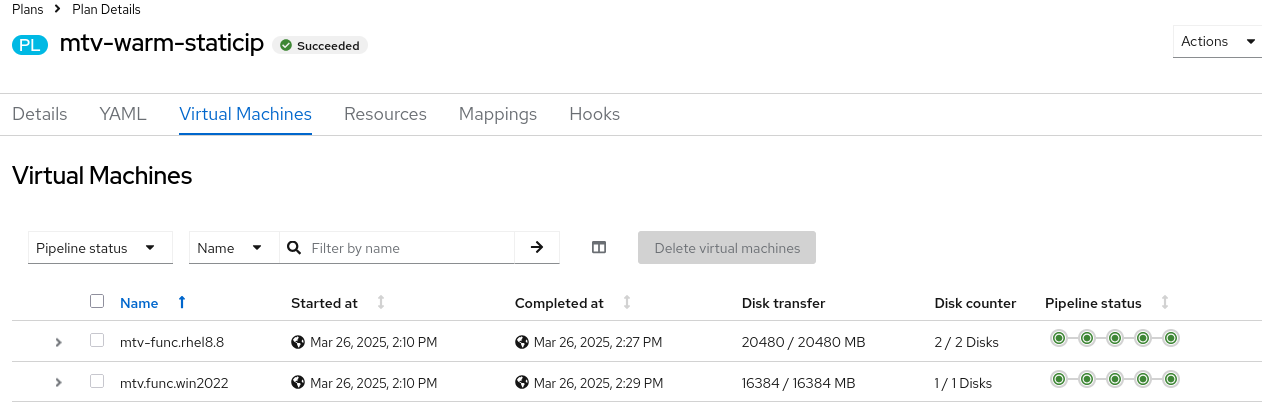
Task: Sort the Completed at column
Action: (x=627, y=303)
